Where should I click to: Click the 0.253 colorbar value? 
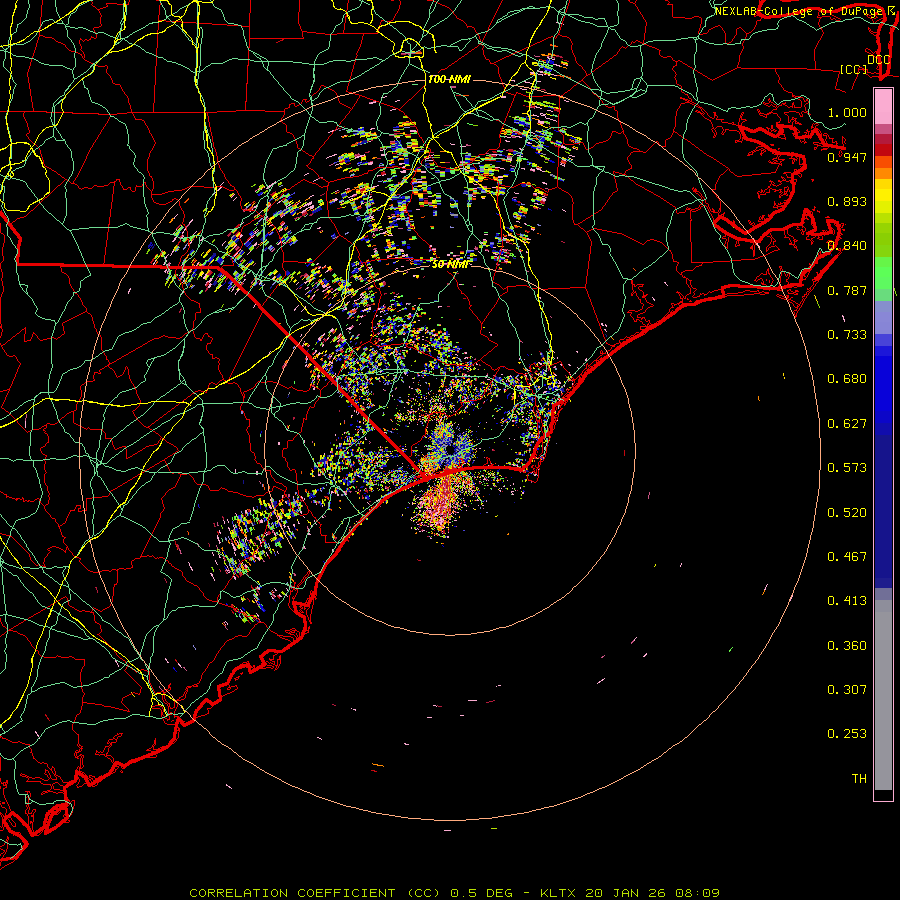(x=847, y=734)
